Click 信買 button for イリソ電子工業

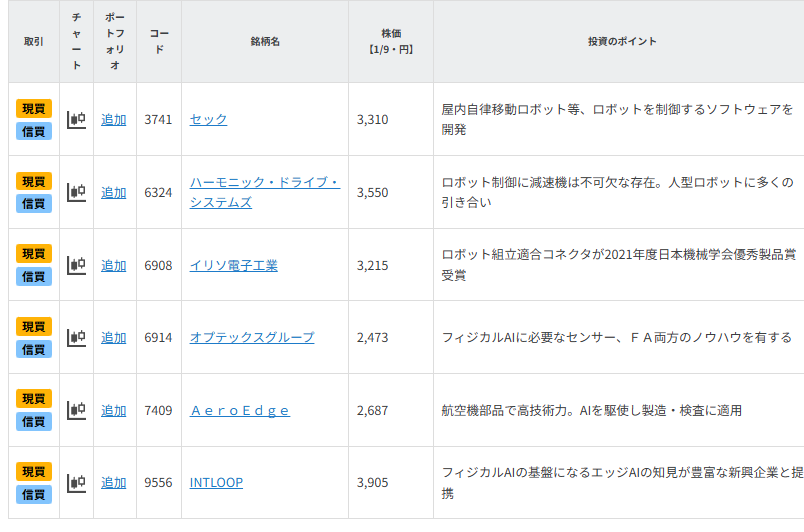tap(34, 277)
